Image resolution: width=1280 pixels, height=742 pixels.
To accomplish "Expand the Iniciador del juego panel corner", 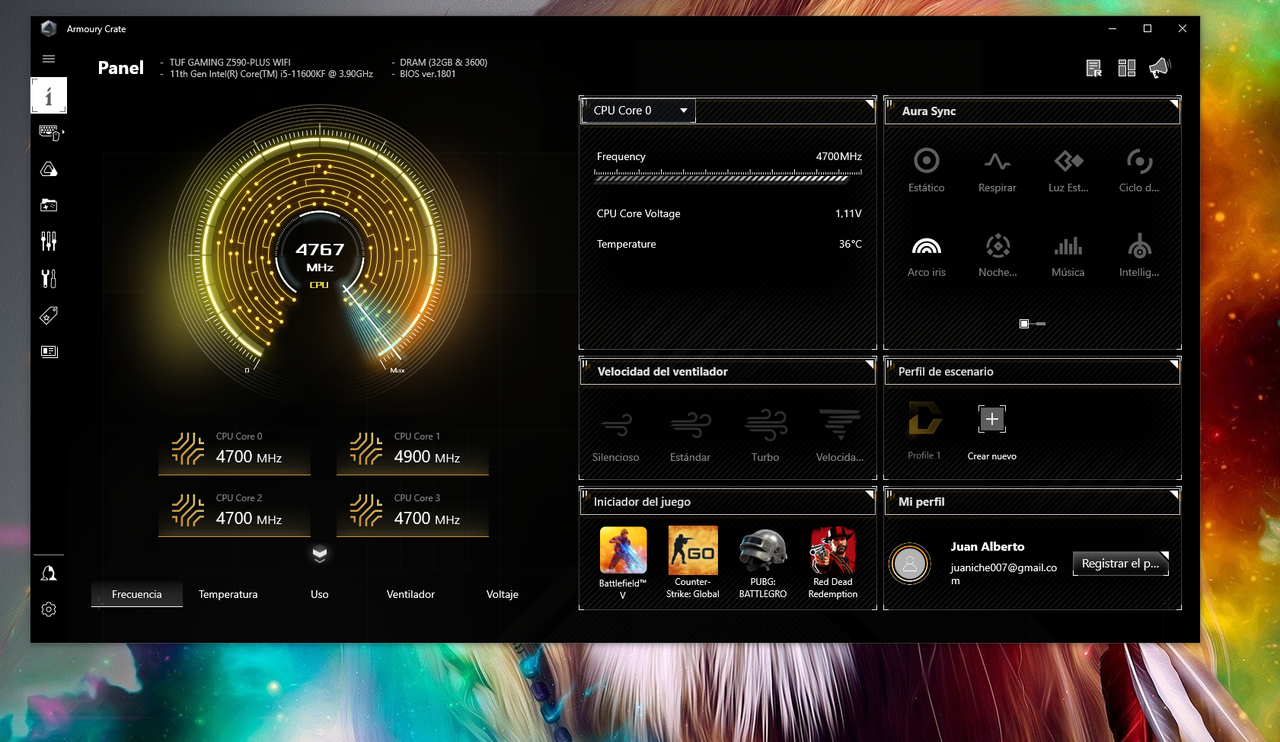I will [869, 495].
